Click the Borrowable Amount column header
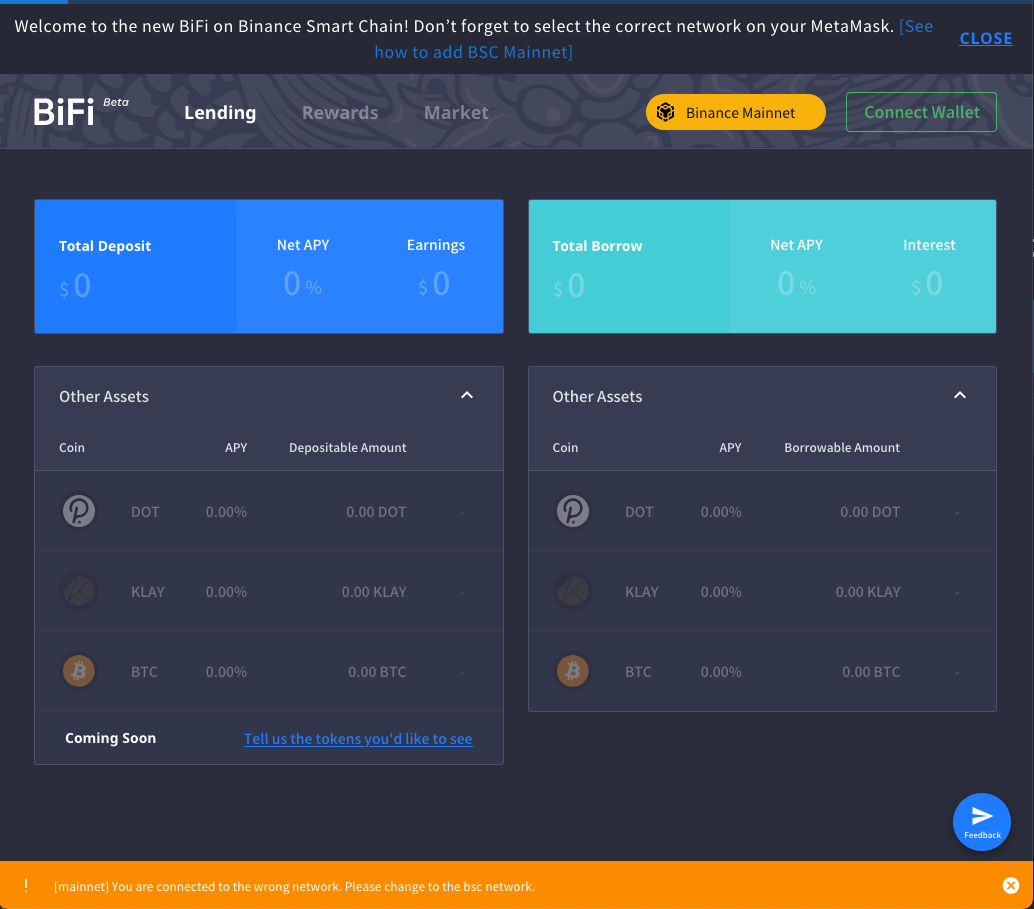1034x909 pixels. 841,447
